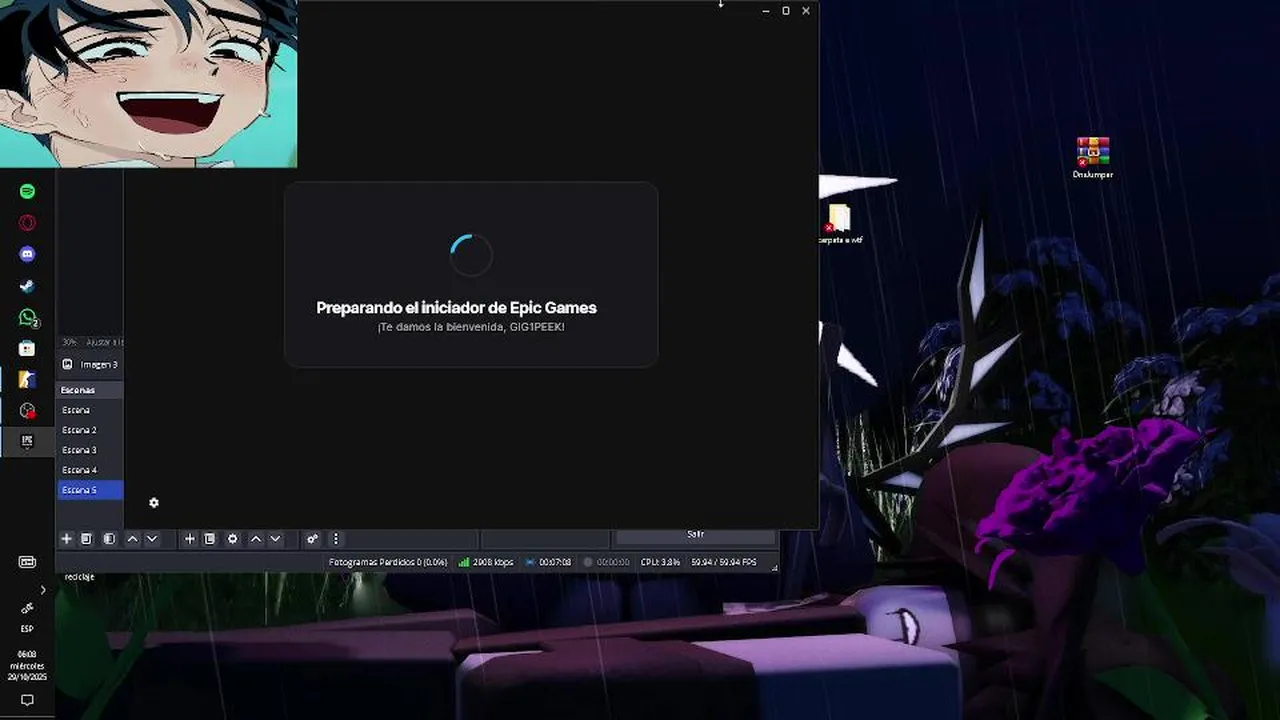This screenshot has width=1280, height=720.
Task: Close the Epic Games launcher window
Action: [806, 11]
